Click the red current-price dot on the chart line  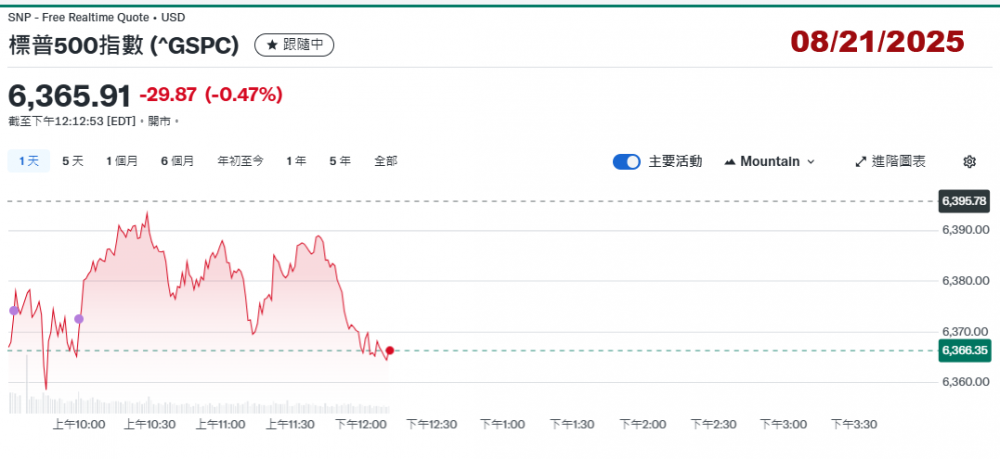(389, 350)
